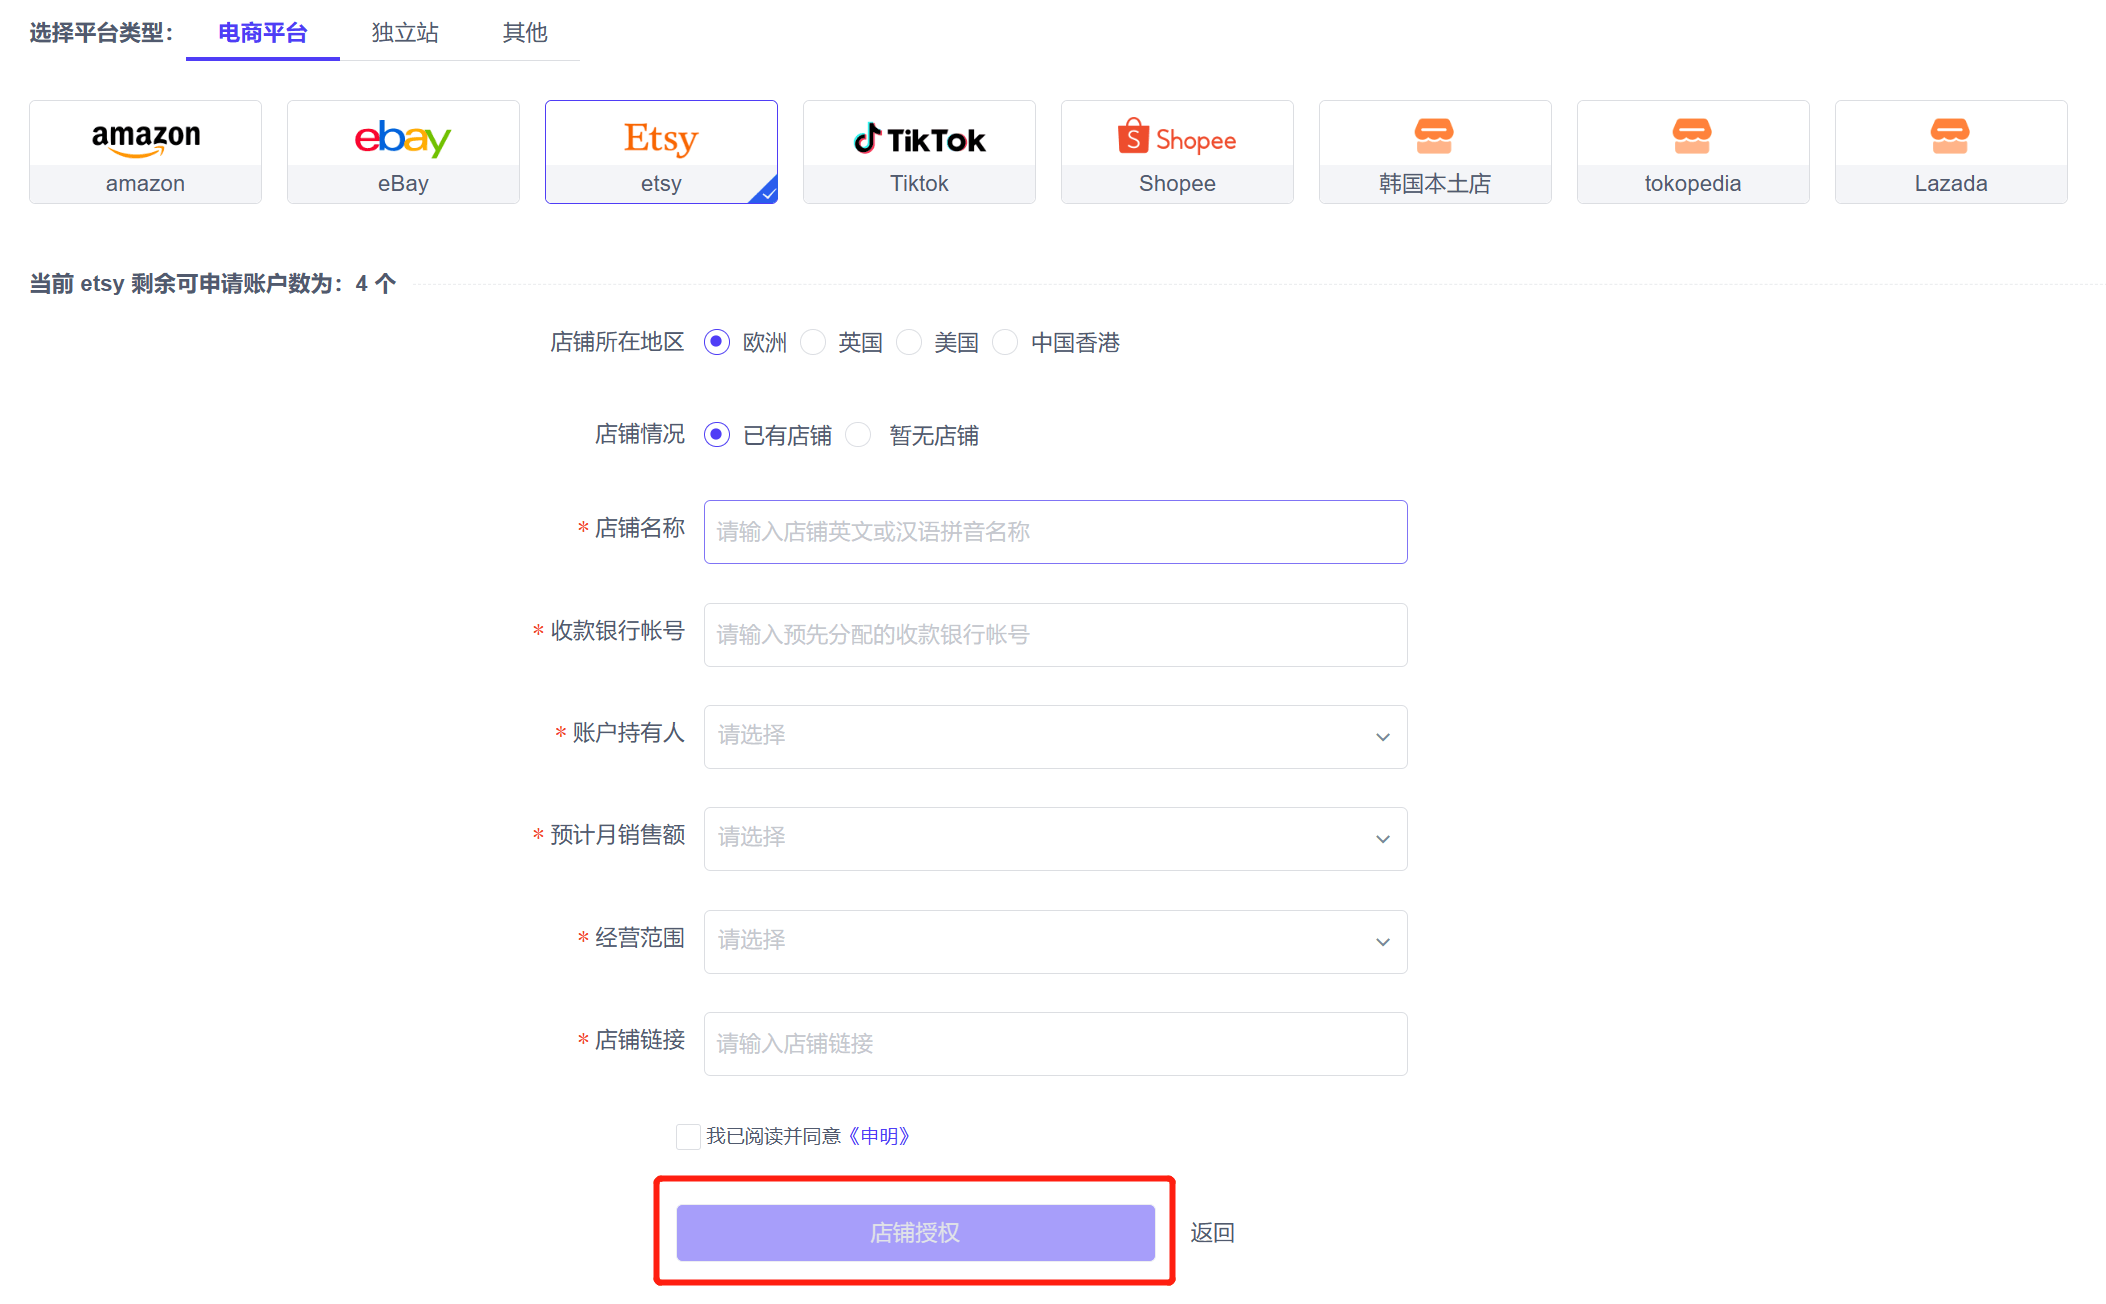Open the 《申明》 link

879,1136
